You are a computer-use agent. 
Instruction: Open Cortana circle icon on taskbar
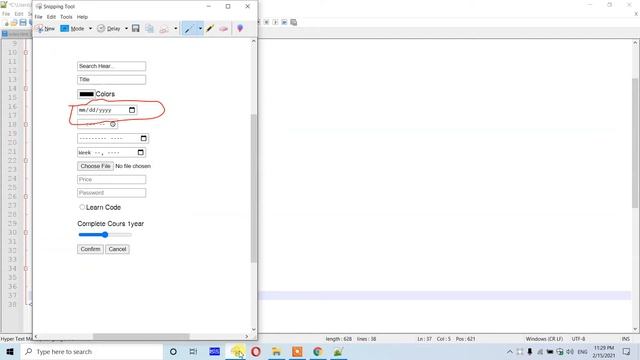[173, 351]
